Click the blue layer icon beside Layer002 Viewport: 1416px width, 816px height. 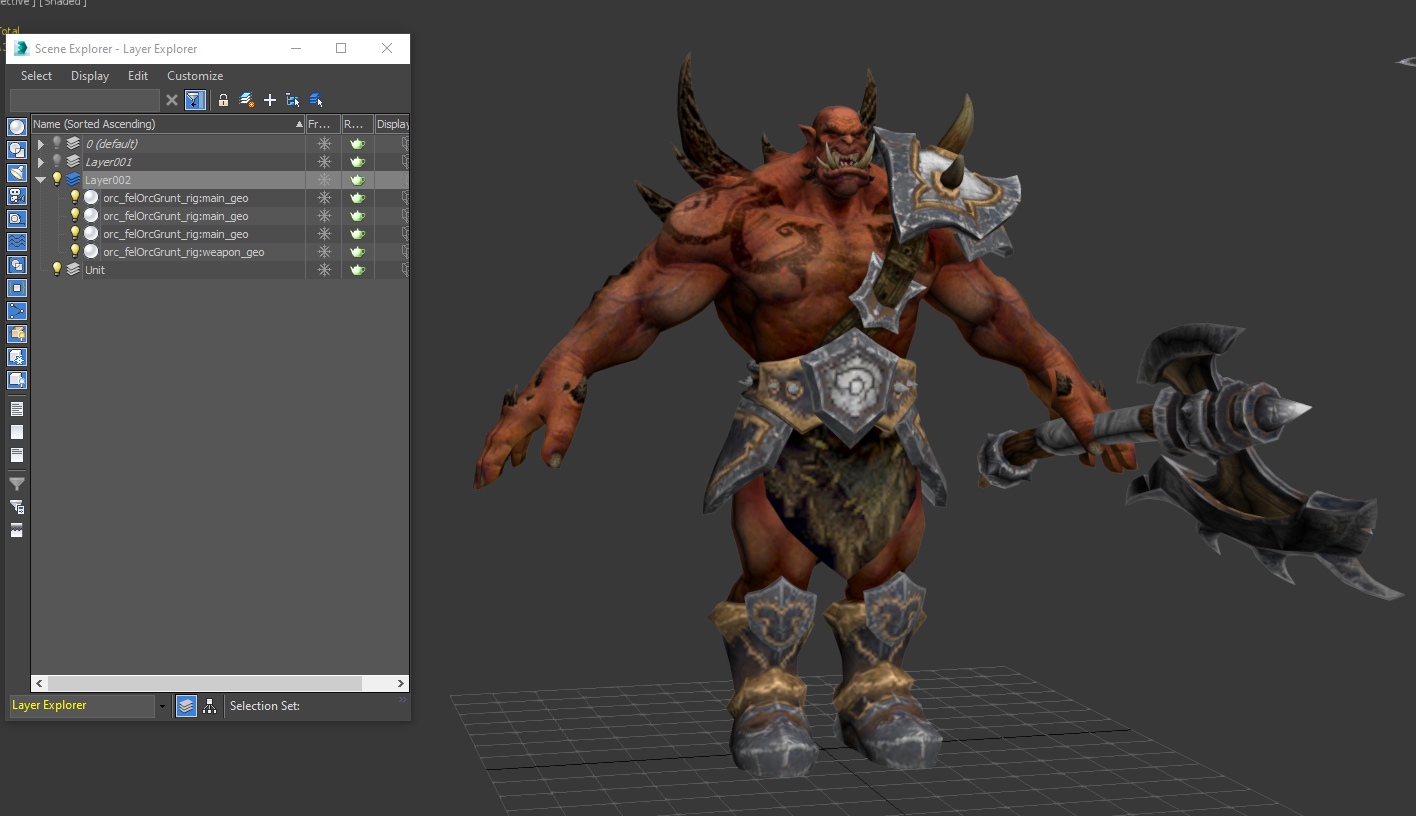[73, 180]
